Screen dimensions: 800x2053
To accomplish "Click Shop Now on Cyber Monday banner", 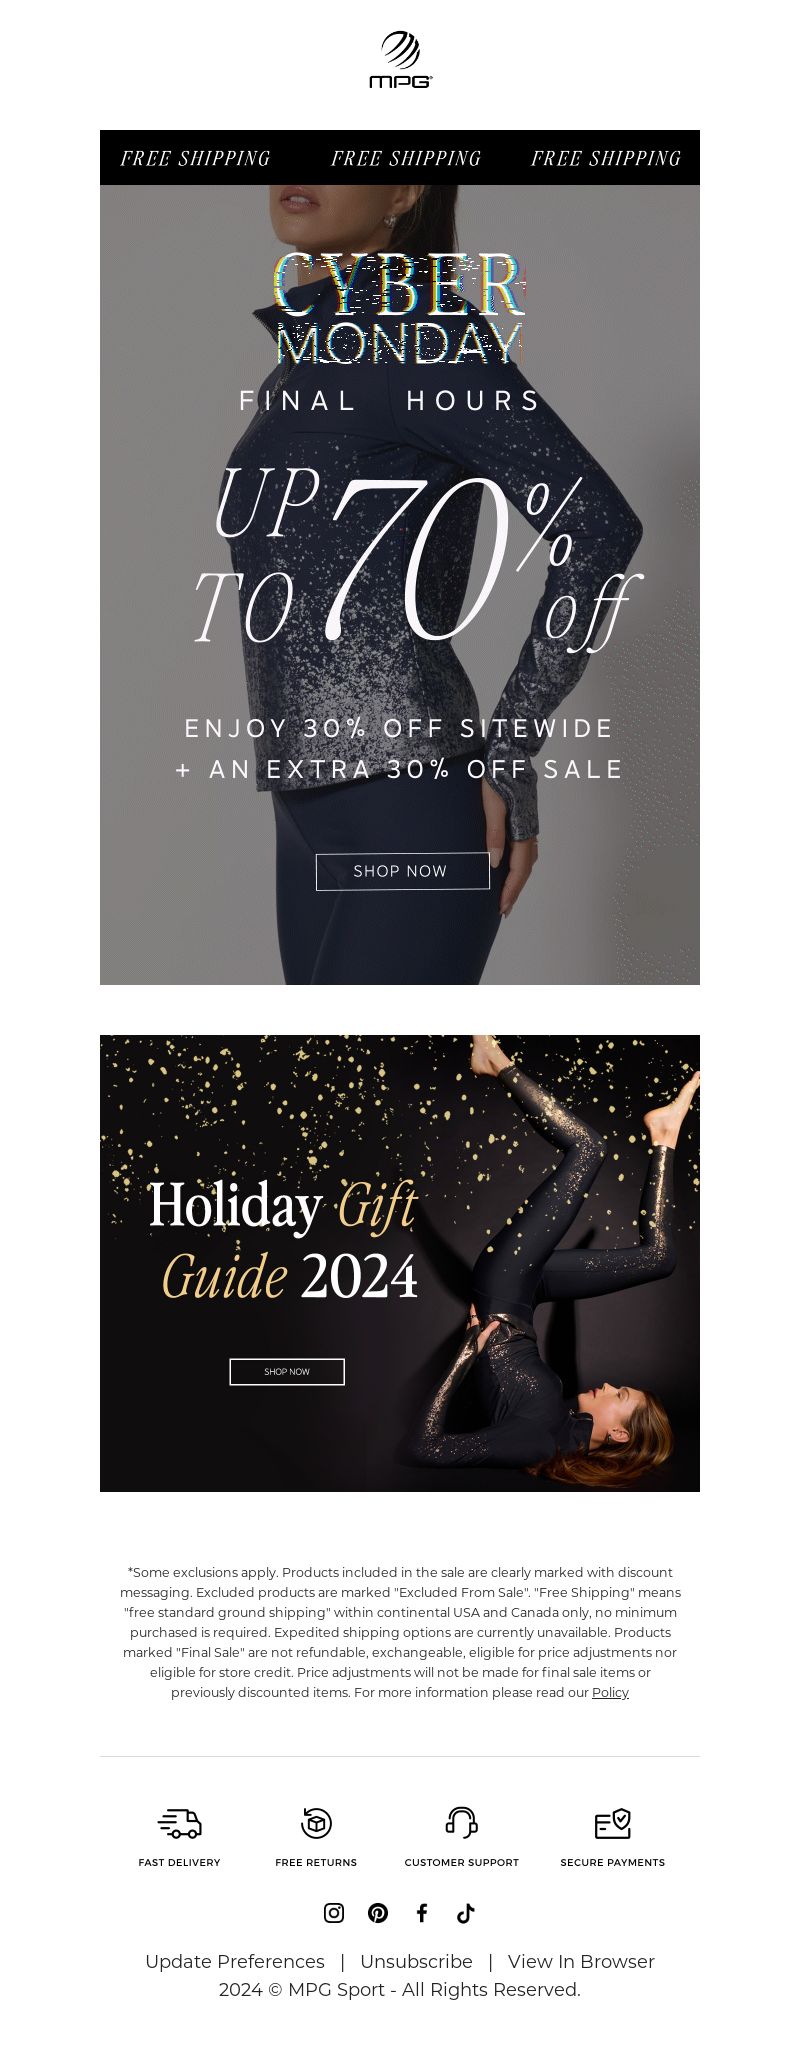I will tap(403, 871).
